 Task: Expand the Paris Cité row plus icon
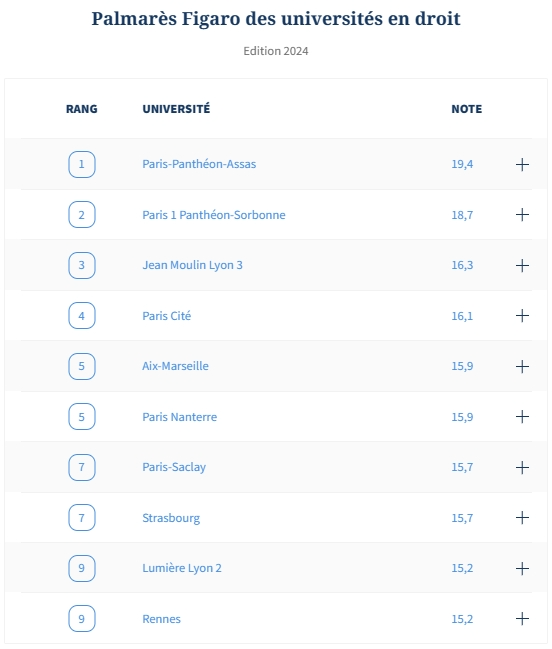[x=522, y=315]
